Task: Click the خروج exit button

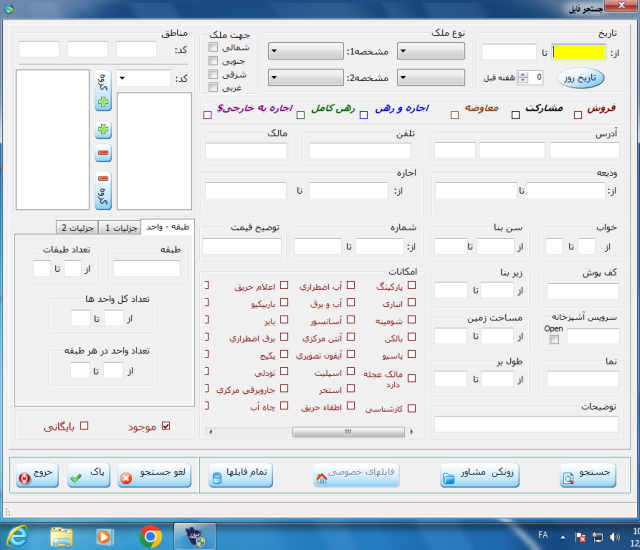Action: [37, 475]
